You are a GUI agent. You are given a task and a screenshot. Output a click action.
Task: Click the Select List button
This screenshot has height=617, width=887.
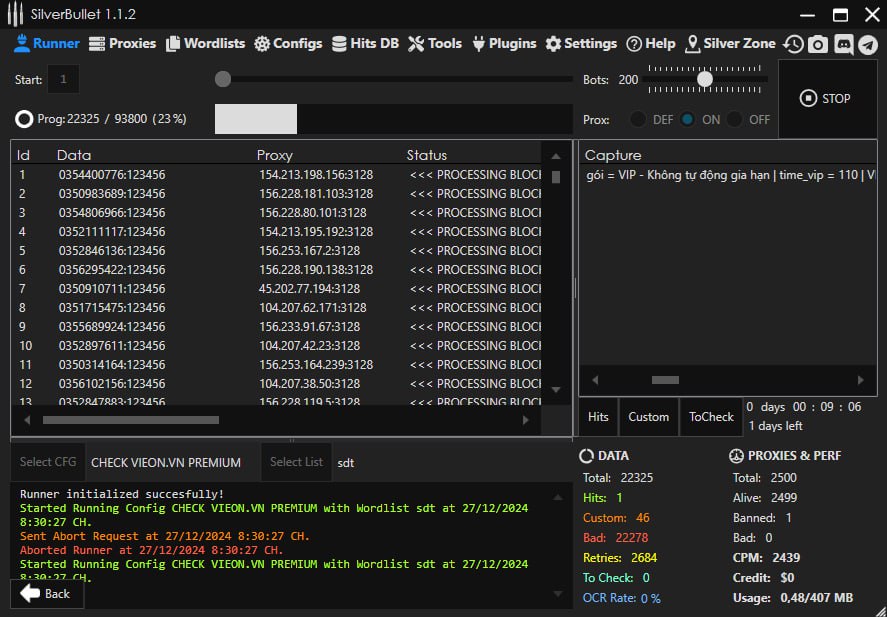296,462
